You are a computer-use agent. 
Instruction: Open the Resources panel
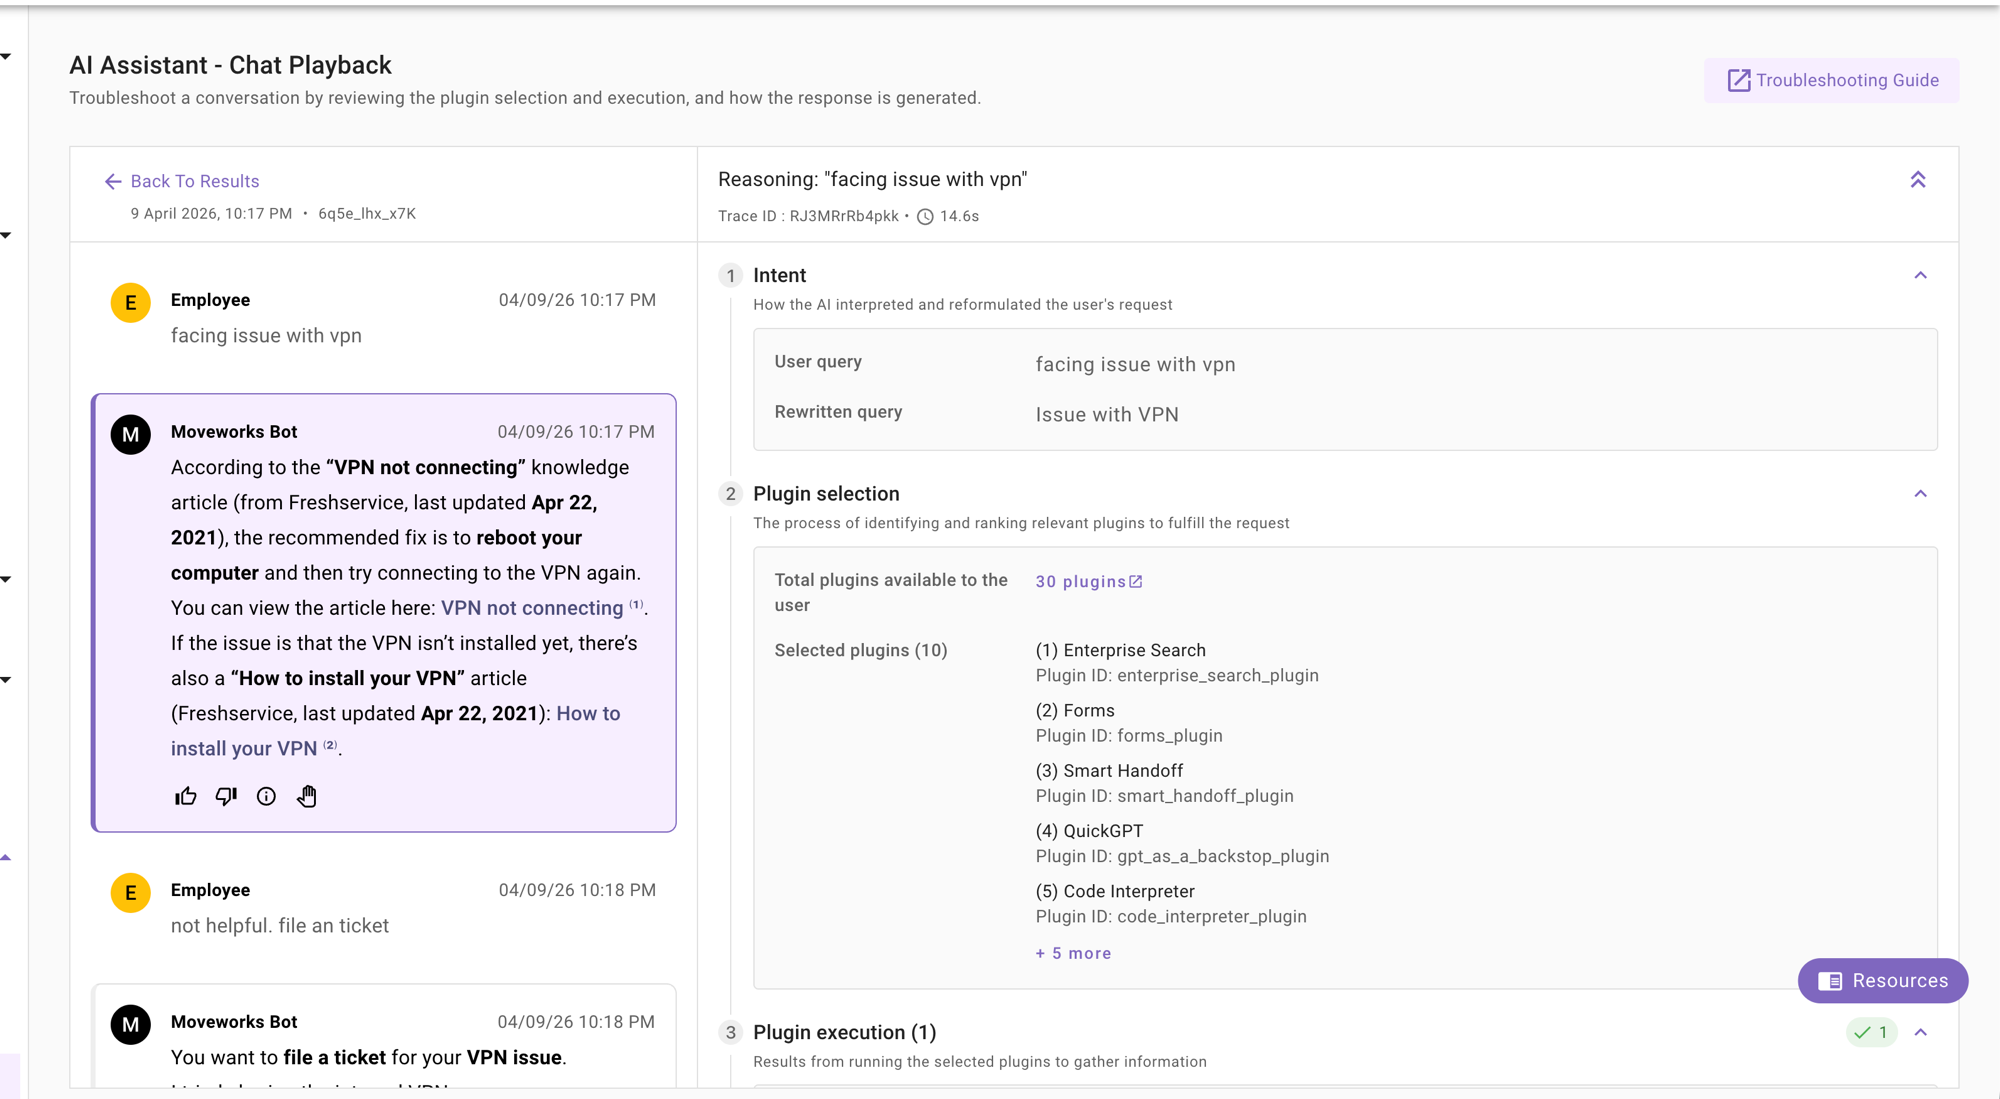[1883, 981]
